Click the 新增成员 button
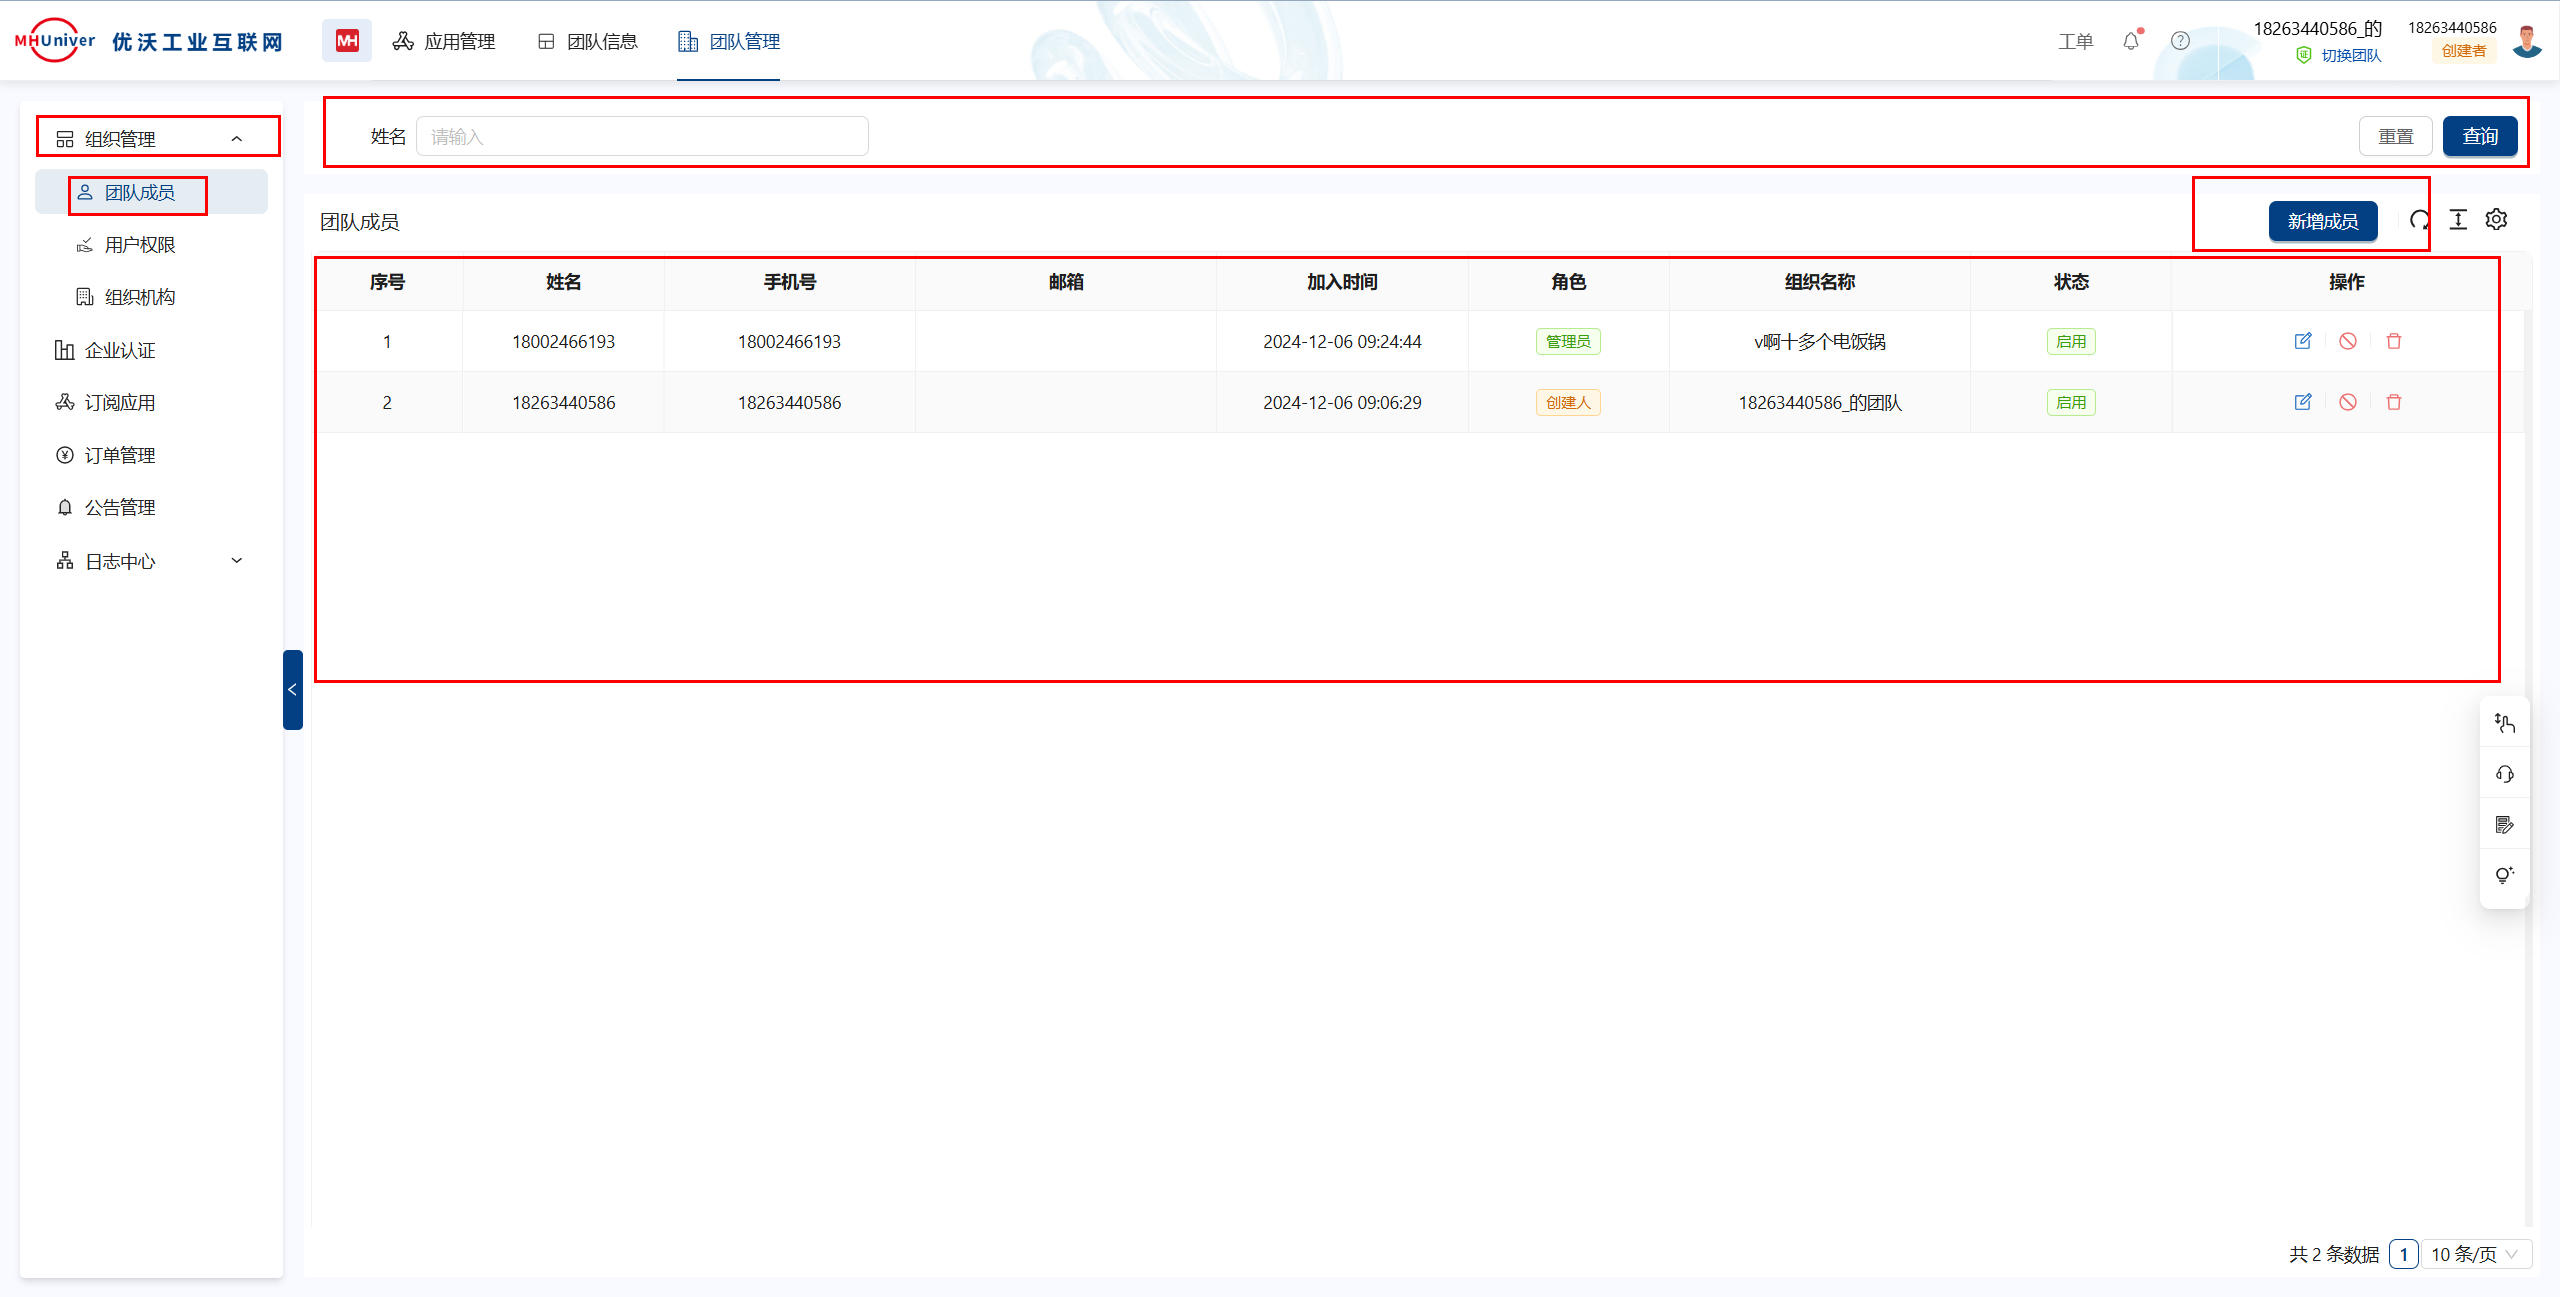Image resolution: width=2560 pixels, height=1297 pixels. [2322, 221]
